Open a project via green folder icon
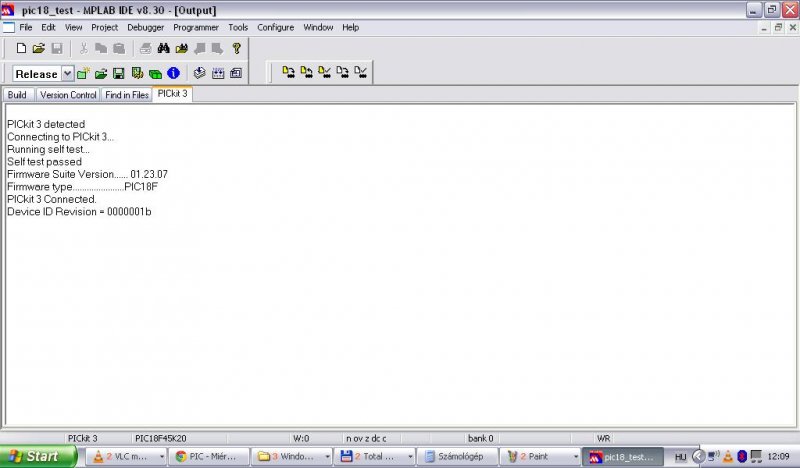800x468 pixels. [101, 73]
